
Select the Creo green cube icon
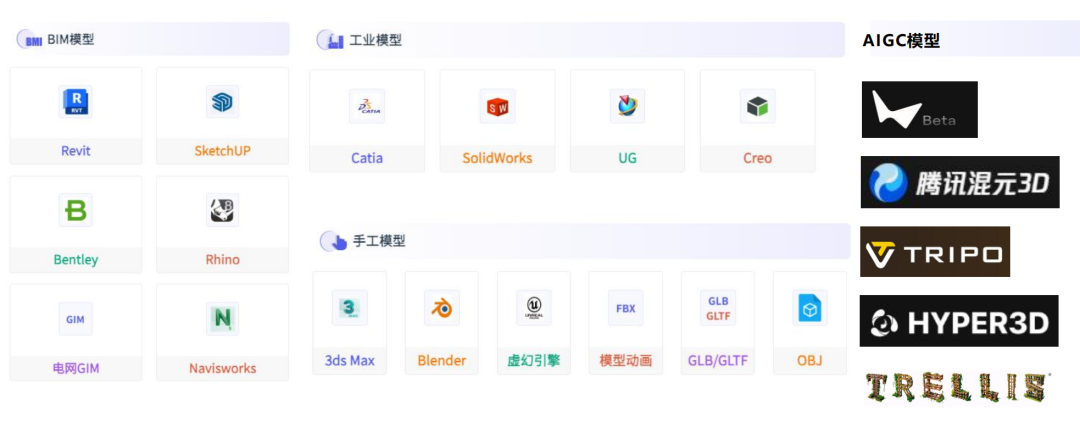click(758, 106)
